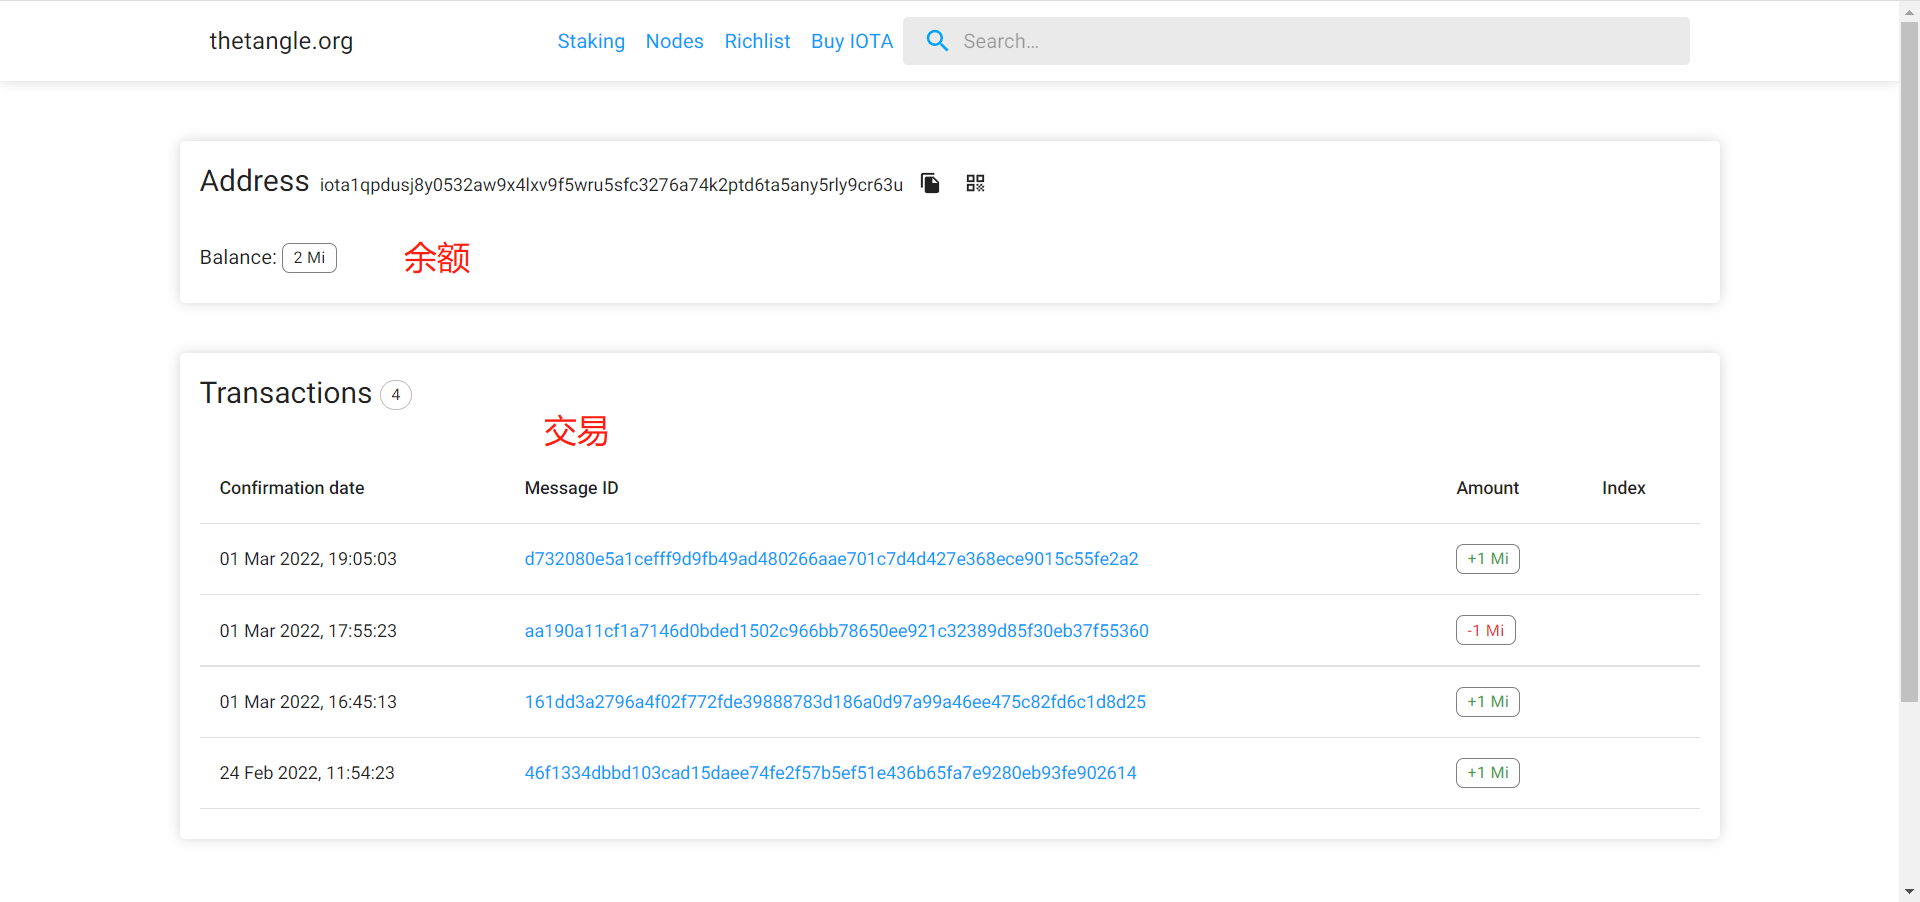
Task: Click the +1 Mi badge for 19:05:03 transaction
Action: (x=1487, y=559)
